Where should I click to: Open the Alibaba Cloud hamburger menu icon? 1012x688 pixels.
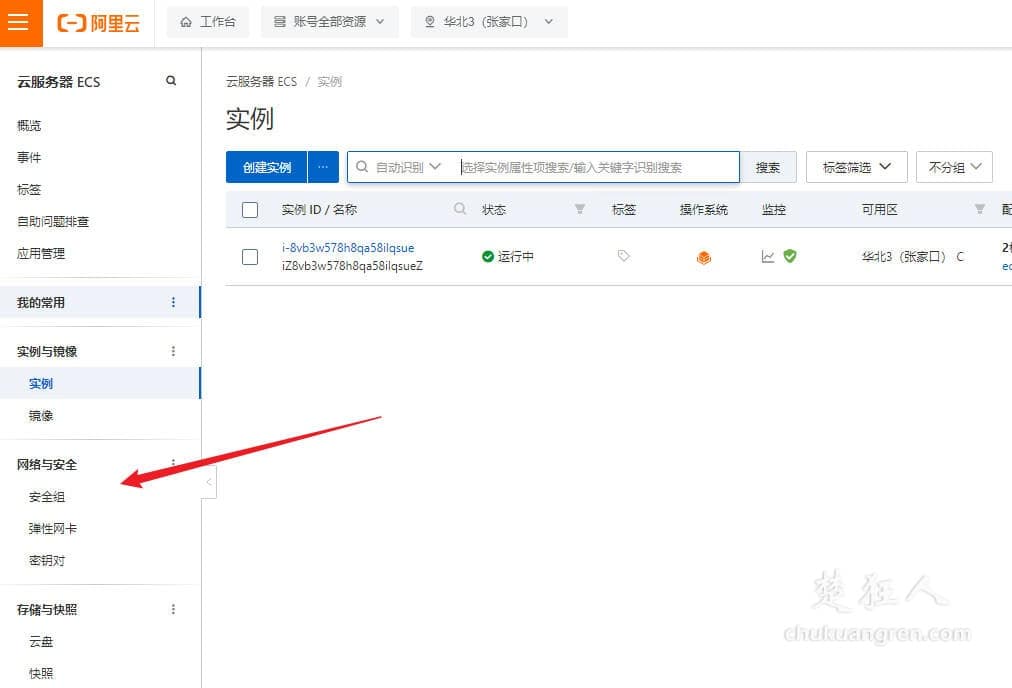coord(20,22)
